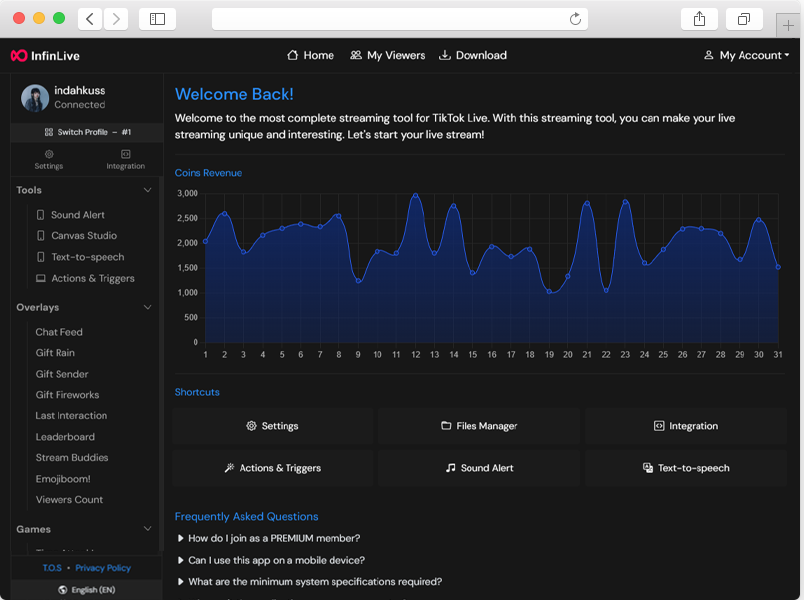Screen dimensions: 804x600
Task: Open Settings gear icon in sidebar
Action: [x=48, y=154]
